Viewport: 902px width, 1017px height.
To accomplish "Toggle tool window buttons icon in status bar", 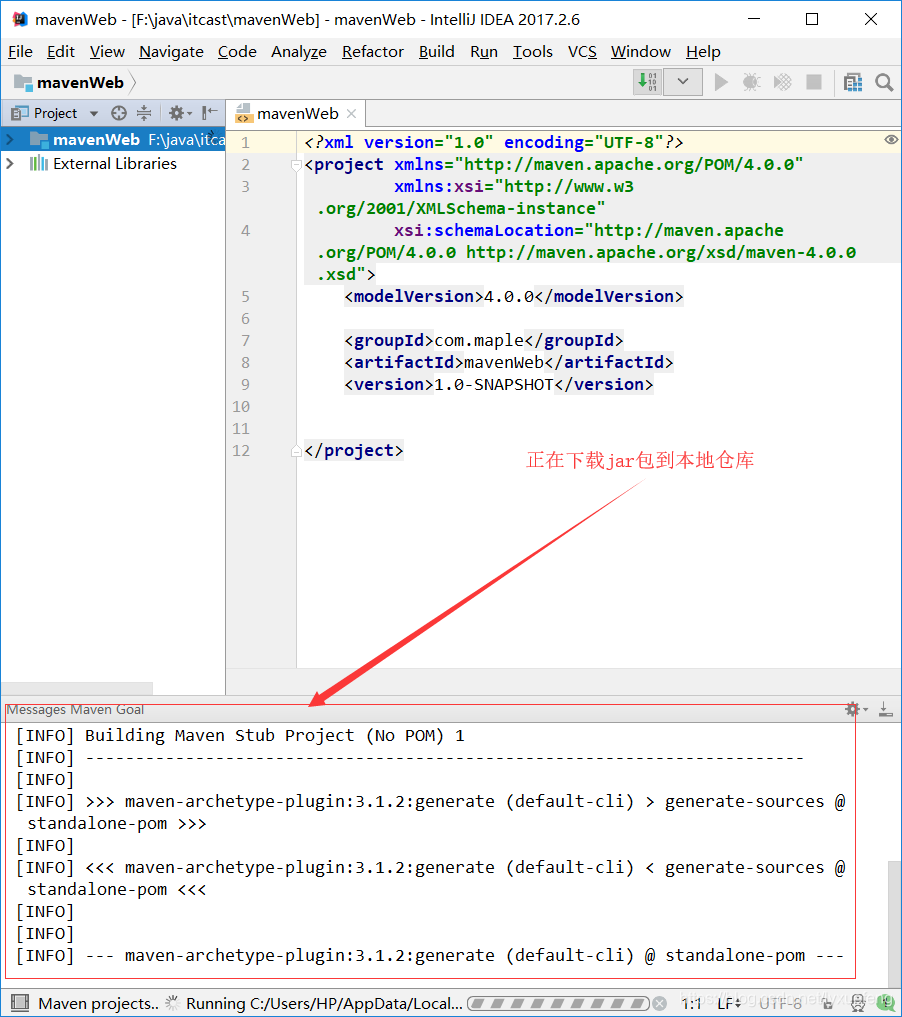I will click(x=19, y=1003).
